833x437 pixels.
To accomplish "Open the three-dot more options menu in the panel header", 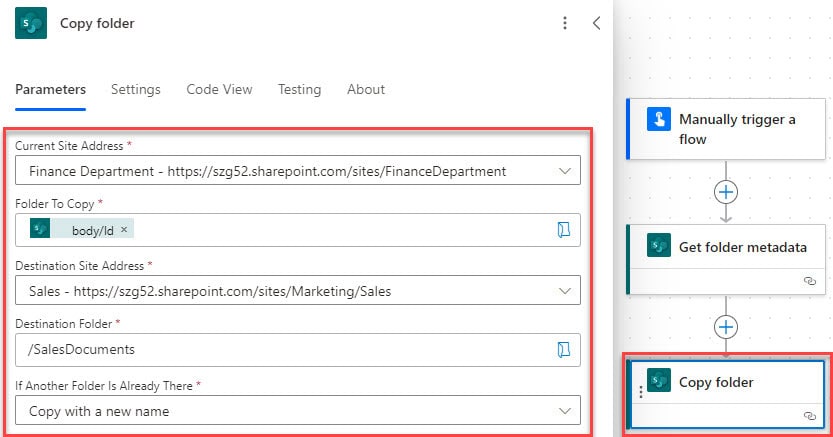I will (565, 23).
